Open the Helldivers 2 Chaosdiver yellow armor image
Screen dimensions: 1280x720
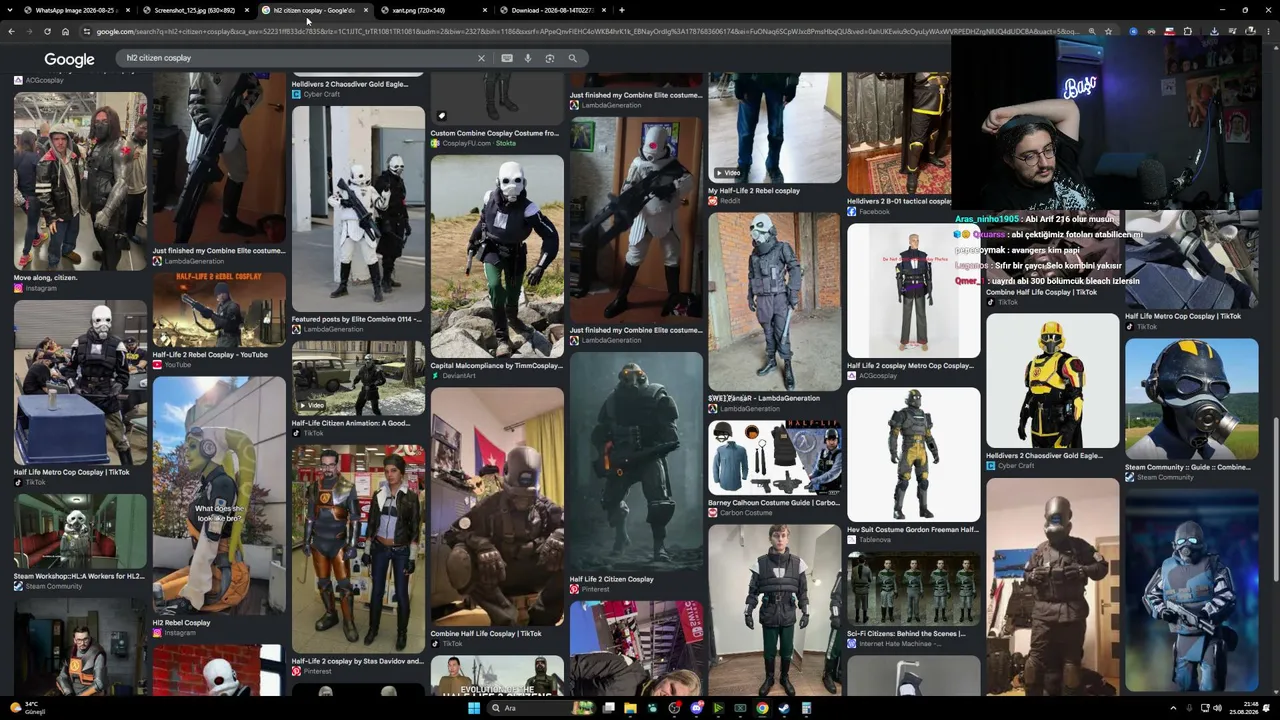point(1053,381)
